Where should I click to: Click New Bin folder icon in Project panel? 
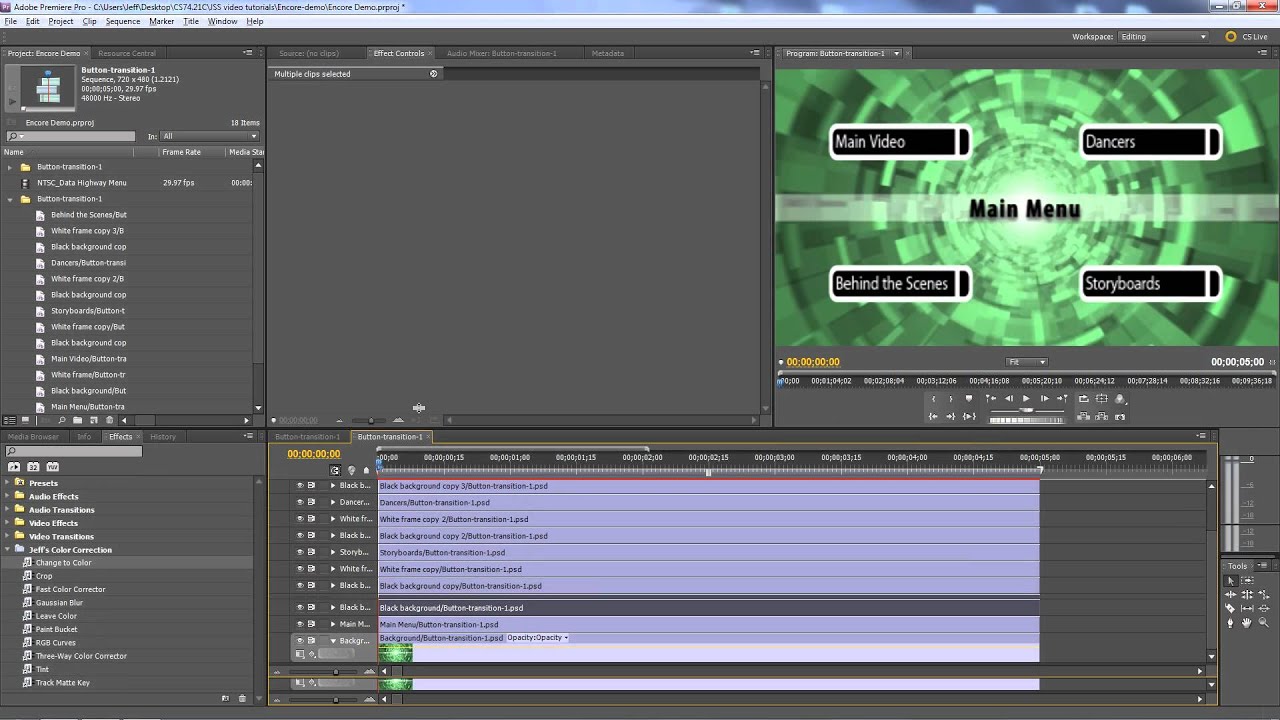77,420
